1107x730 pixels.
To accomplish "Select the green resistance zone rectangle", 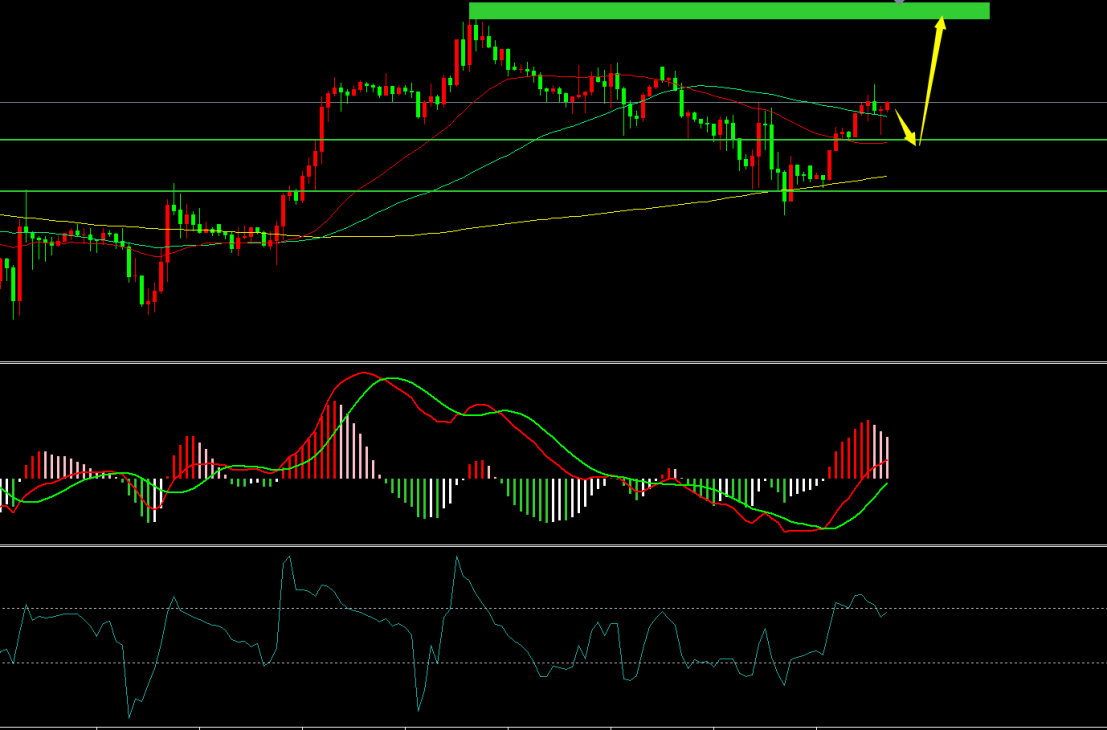I will tap(729, 11).
